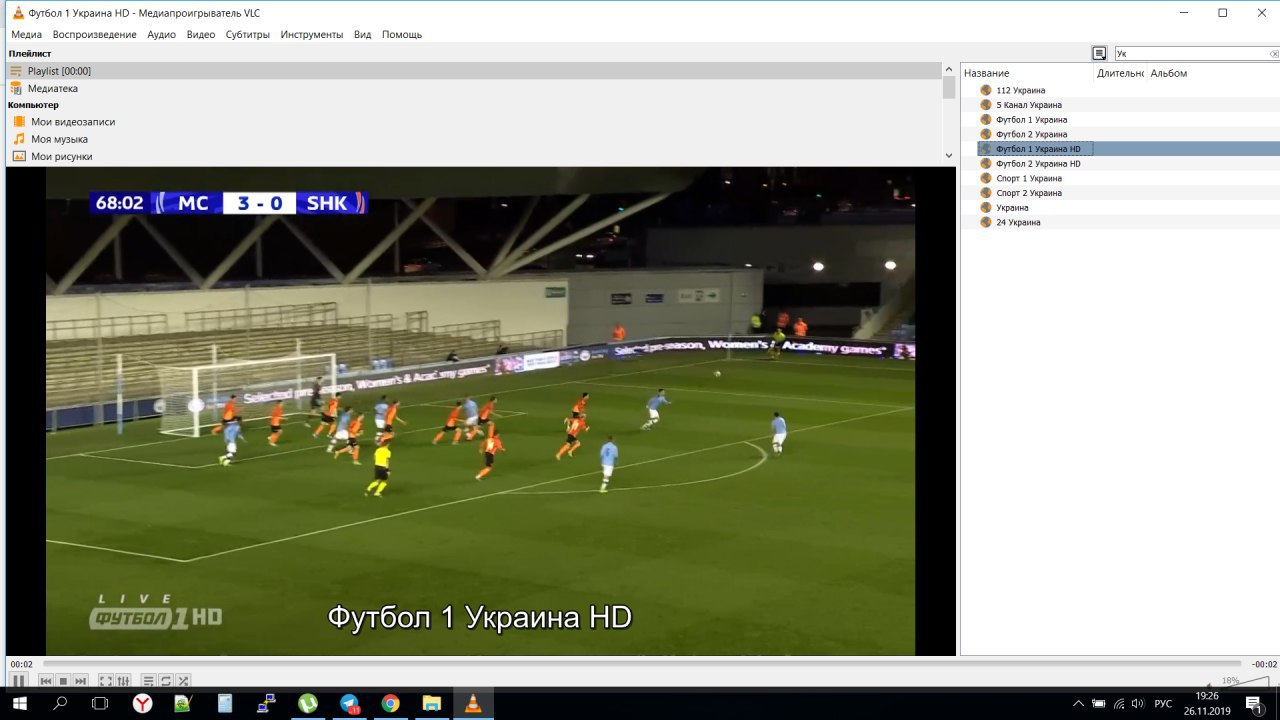Select the 5 Канал Украина channel

[1029, 105]
